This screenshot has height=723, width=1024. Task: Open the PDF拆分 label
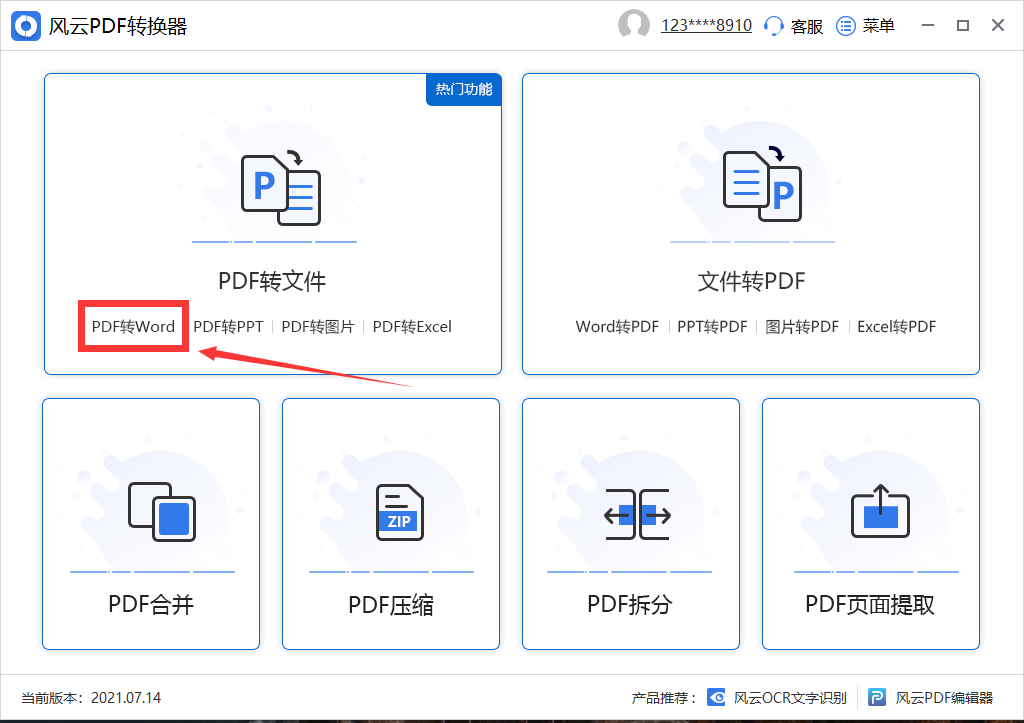(630, 605)
